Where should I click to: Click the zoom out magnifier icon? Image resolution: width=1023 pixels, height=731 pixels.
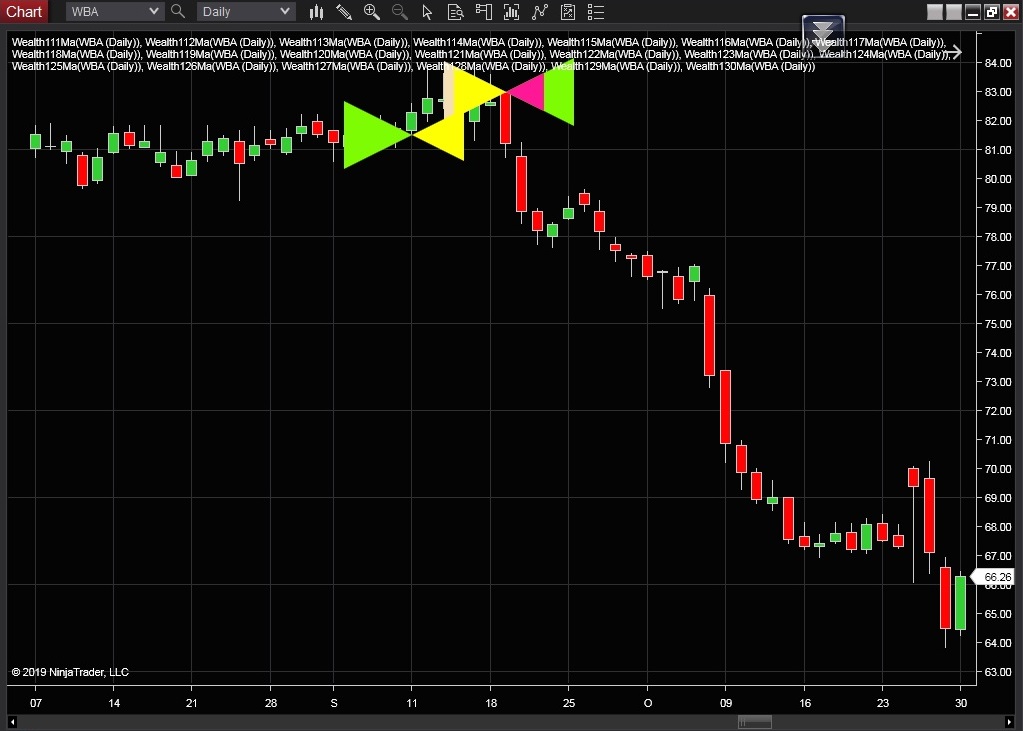click(x=400, y=12)
